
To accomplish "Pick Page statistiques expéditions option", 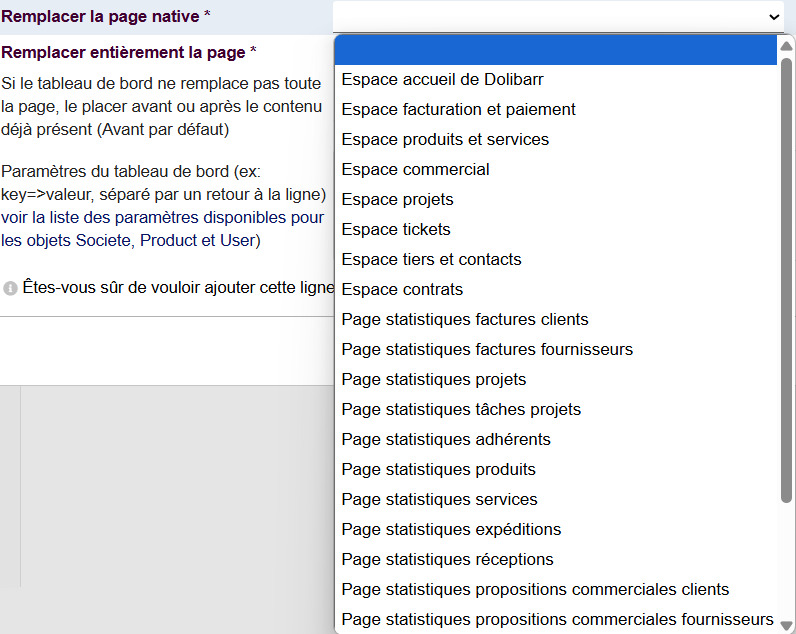I will (x=451, y=530).
